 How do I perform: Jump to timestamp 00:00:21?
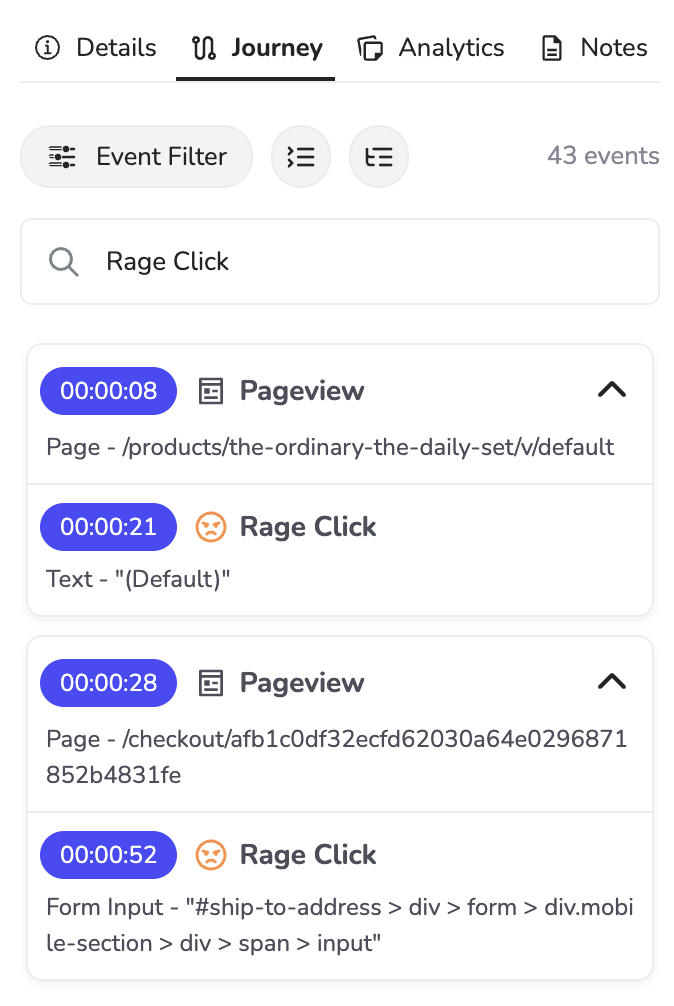pos(108,527)
